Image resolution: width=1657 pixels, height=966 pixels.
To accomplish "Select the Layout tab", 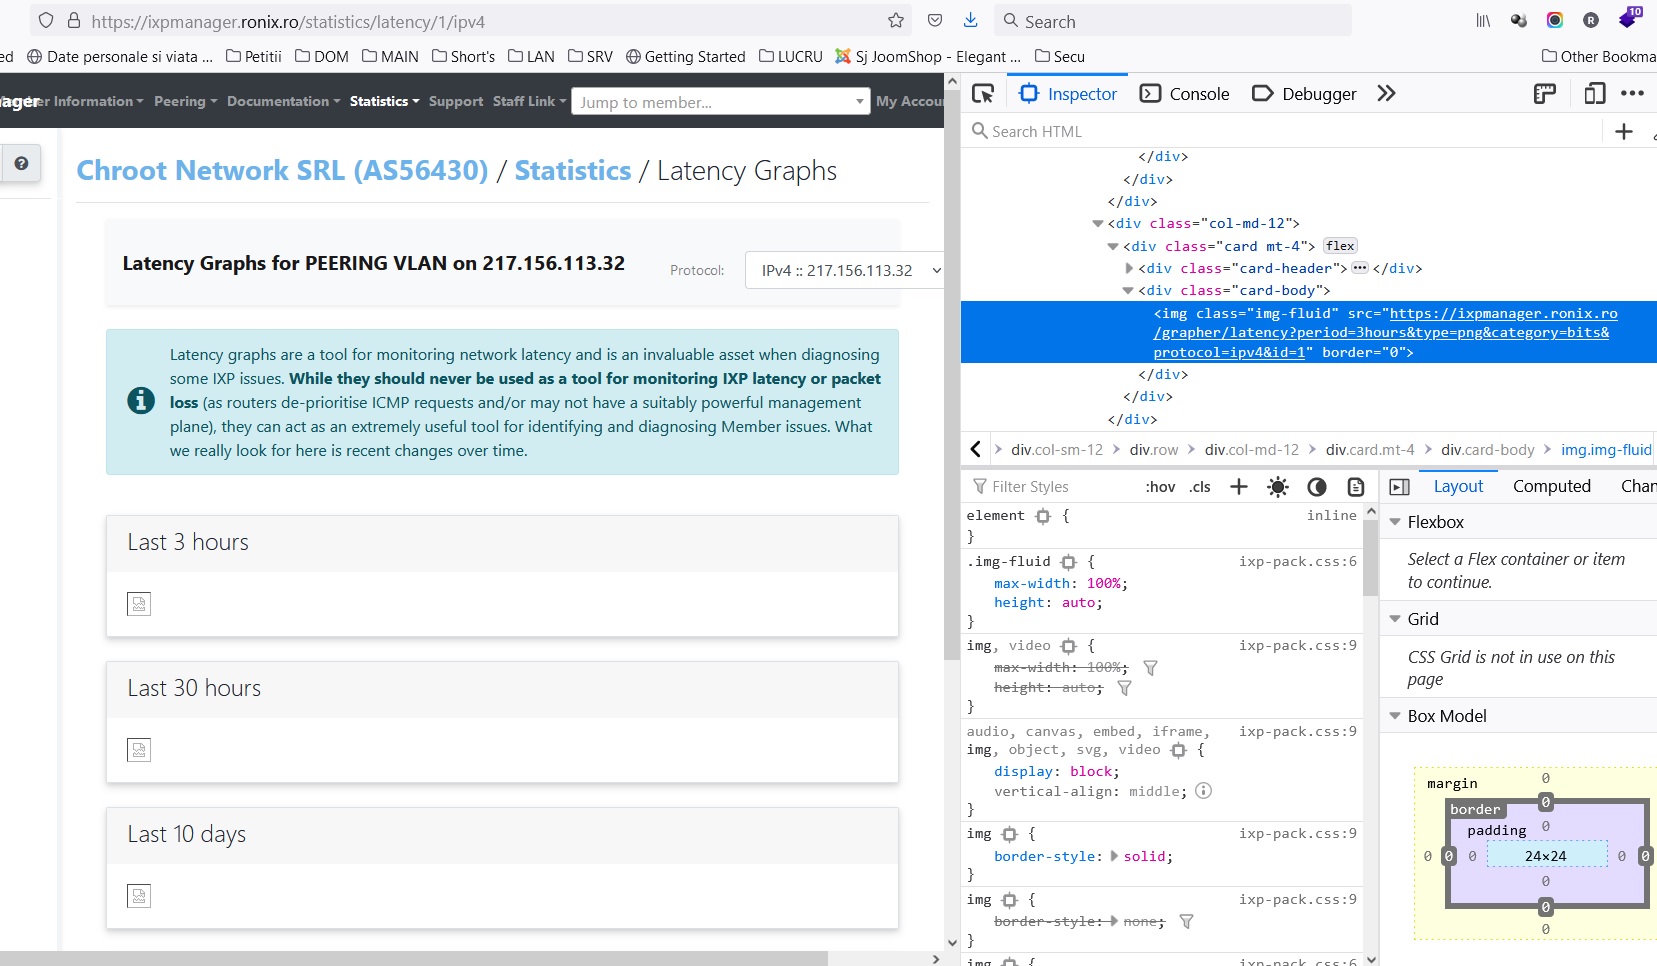I will click(x=1458, y=487).
